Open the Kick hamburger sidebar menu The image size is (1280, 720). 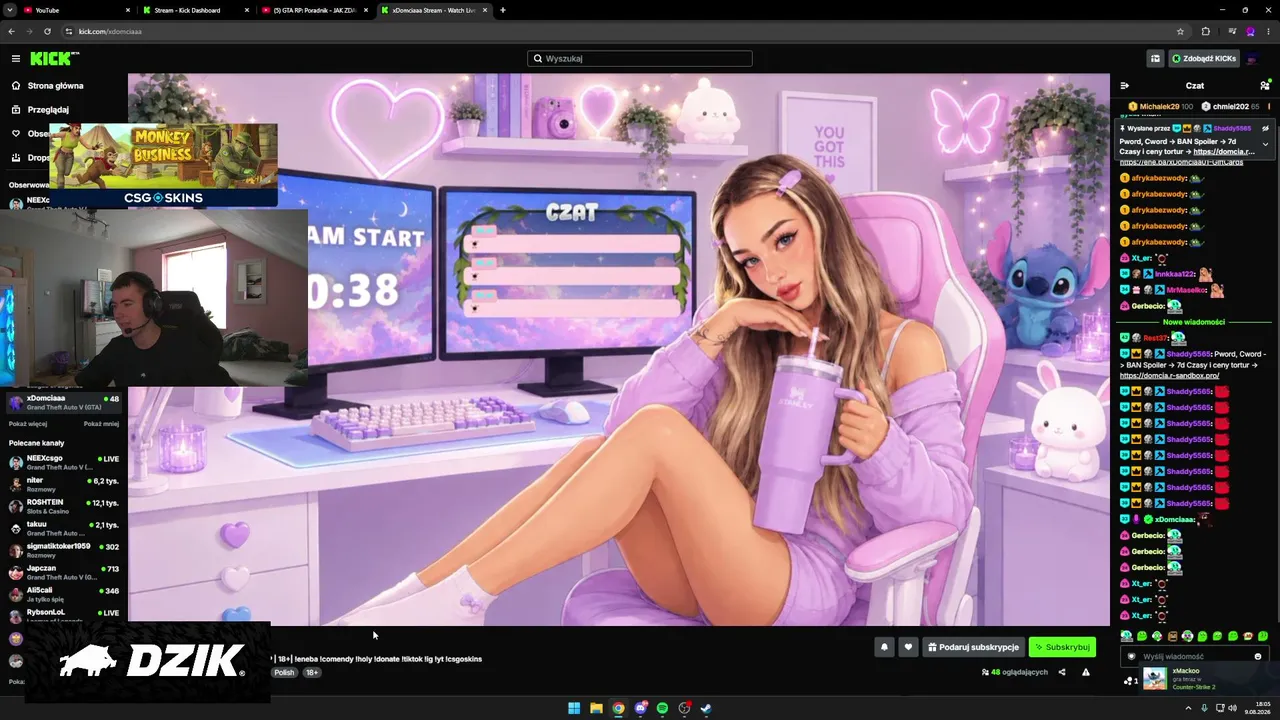(x=15, y=59)
